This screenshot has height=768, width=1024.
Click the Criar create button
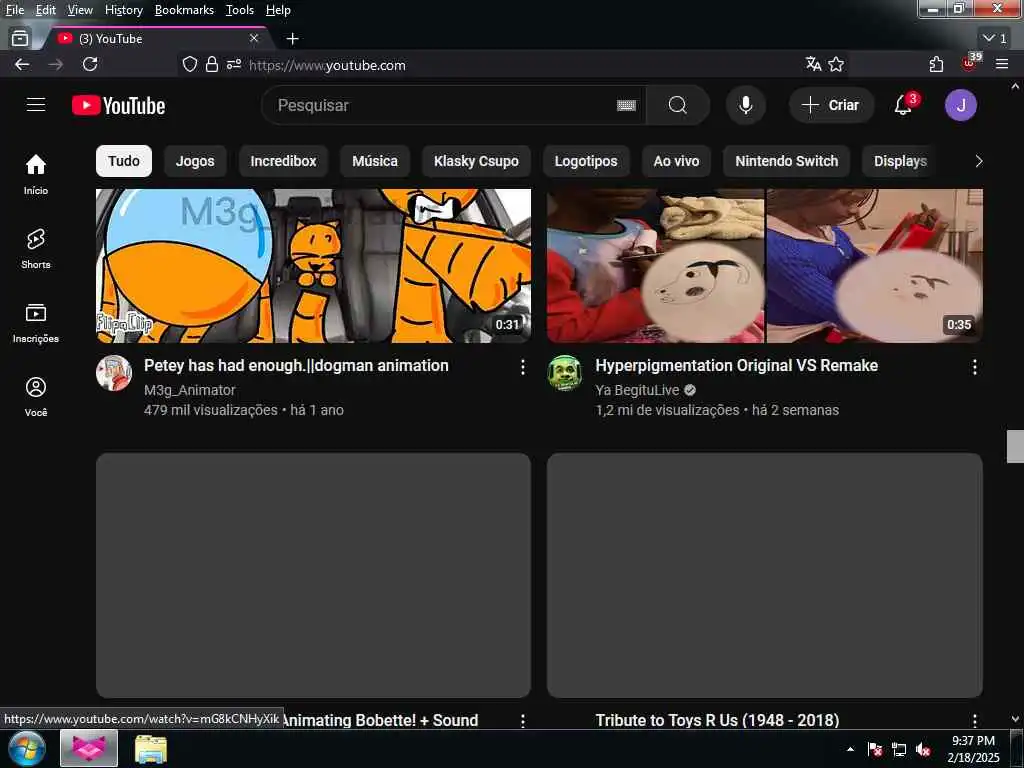831,105
